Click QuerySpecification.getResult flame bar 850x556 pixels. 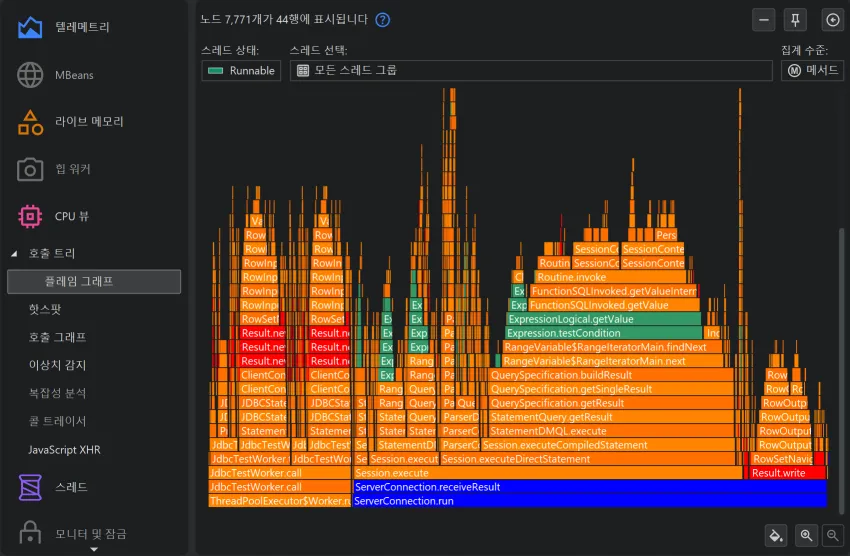611,403
